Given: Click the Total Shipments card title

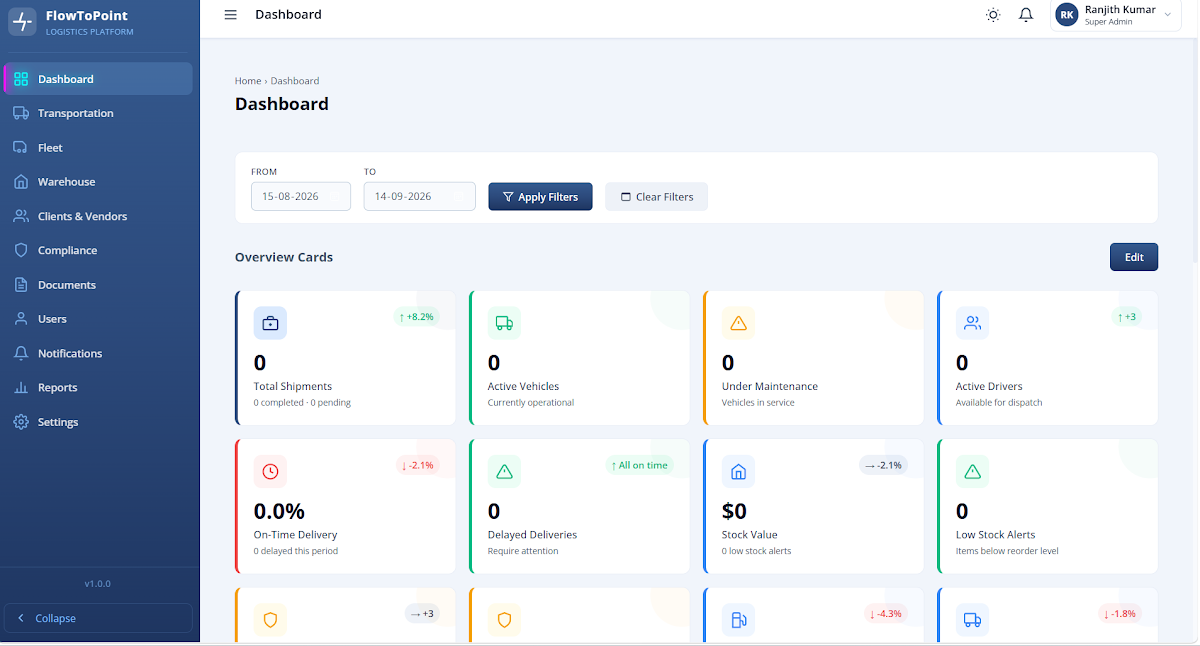Looking at the screenshot, I should 293,386.
